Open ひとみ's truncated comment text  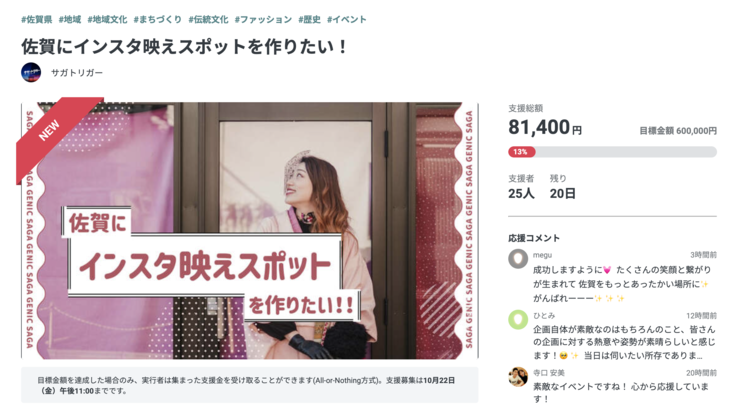coord(624,342)
